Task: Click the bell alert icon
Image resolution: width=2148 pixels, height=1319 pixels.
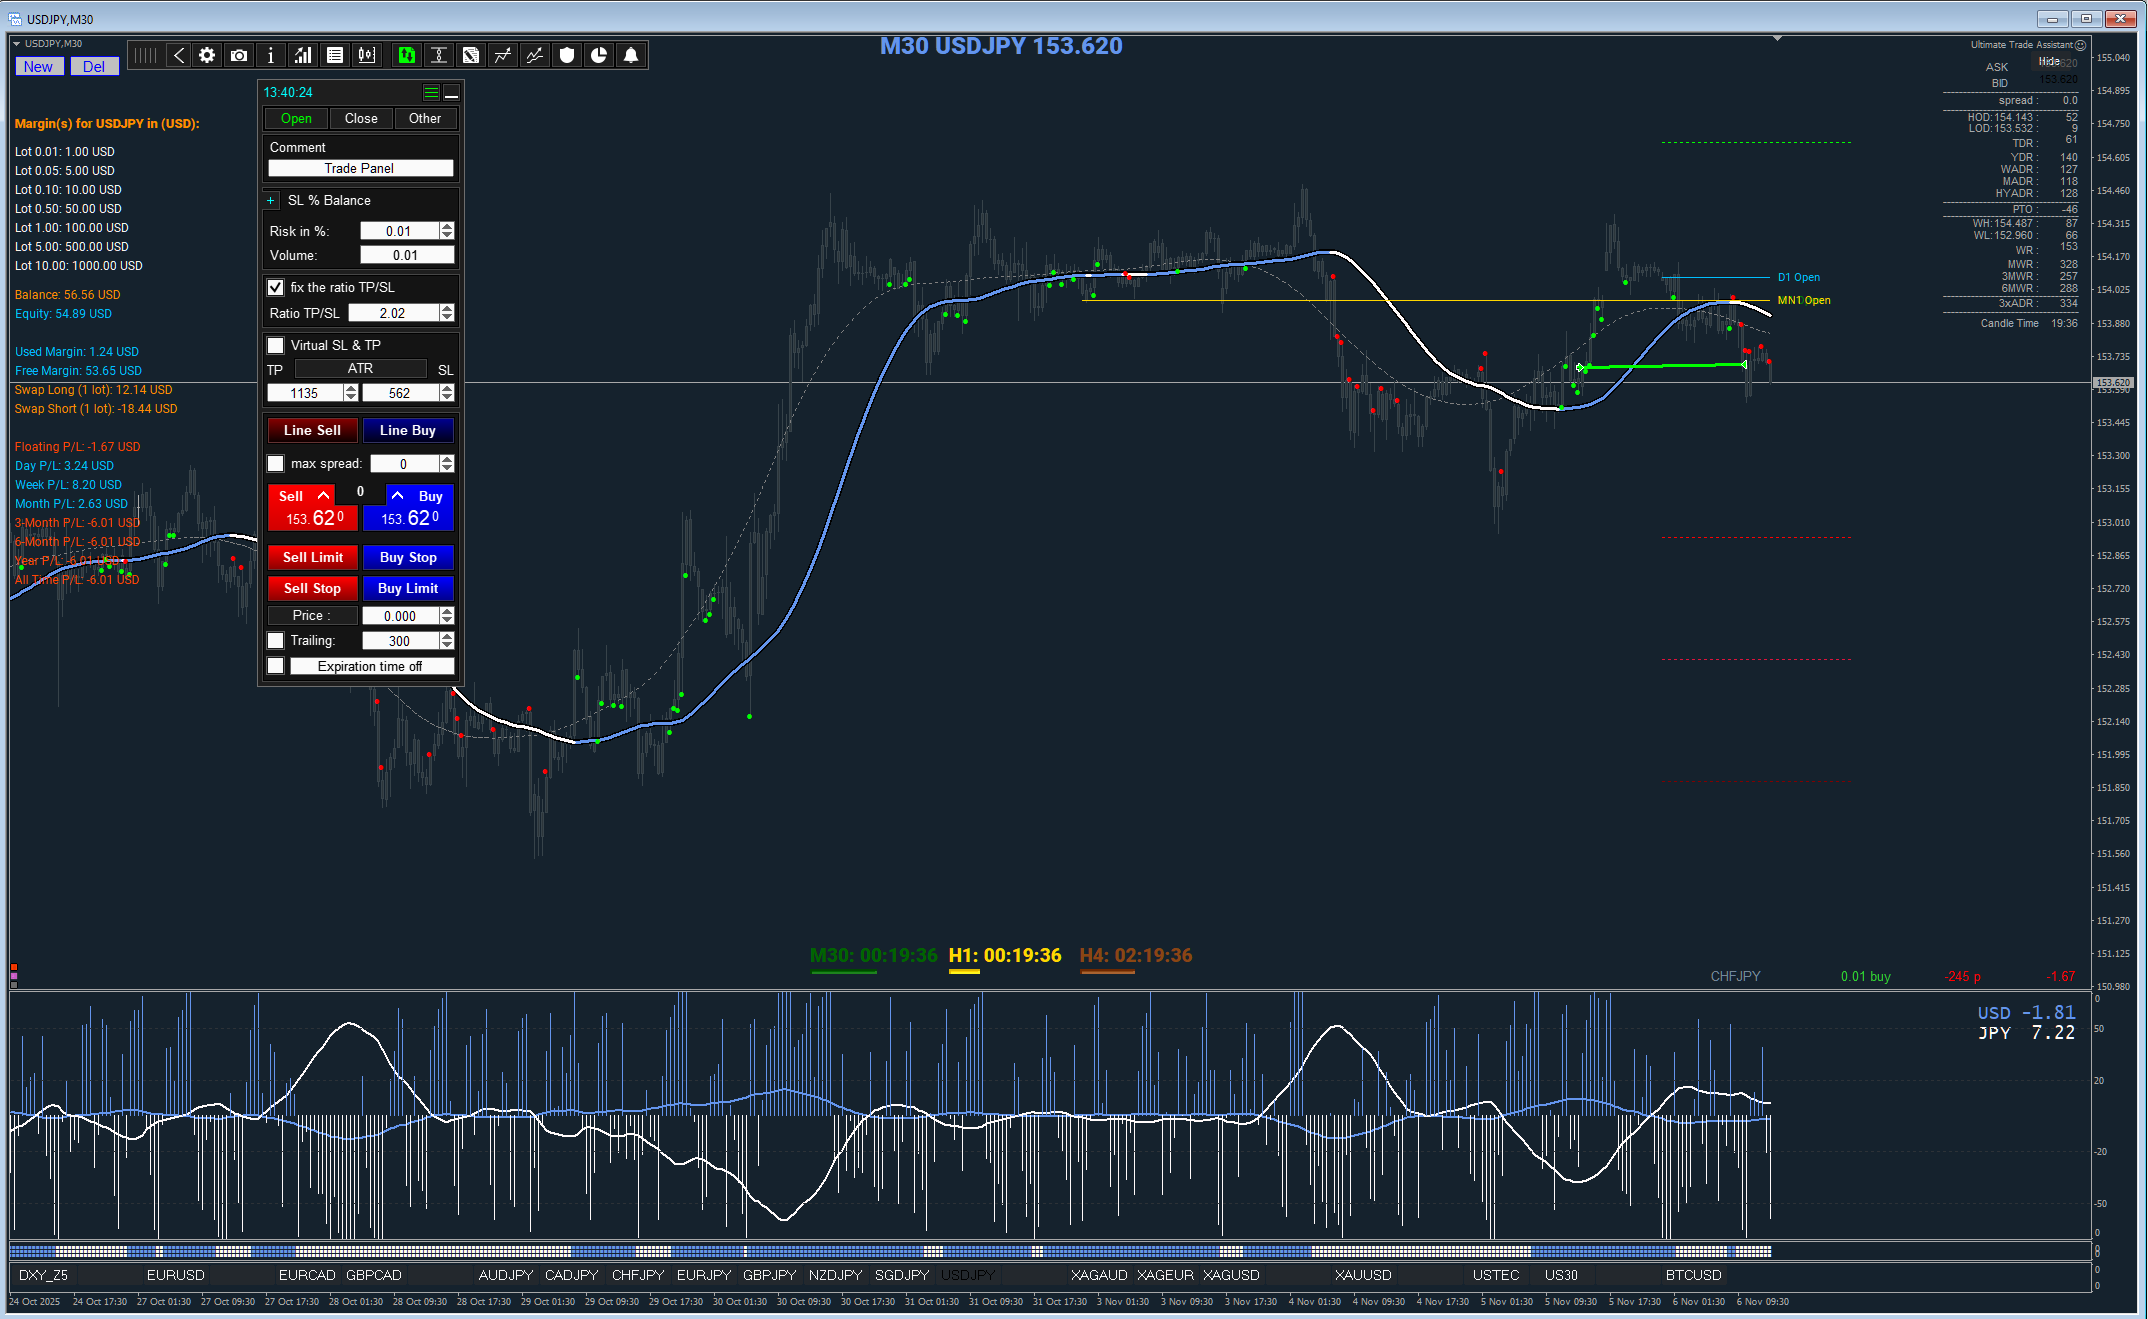Action: pyautogui.click(x=631, y=56)
